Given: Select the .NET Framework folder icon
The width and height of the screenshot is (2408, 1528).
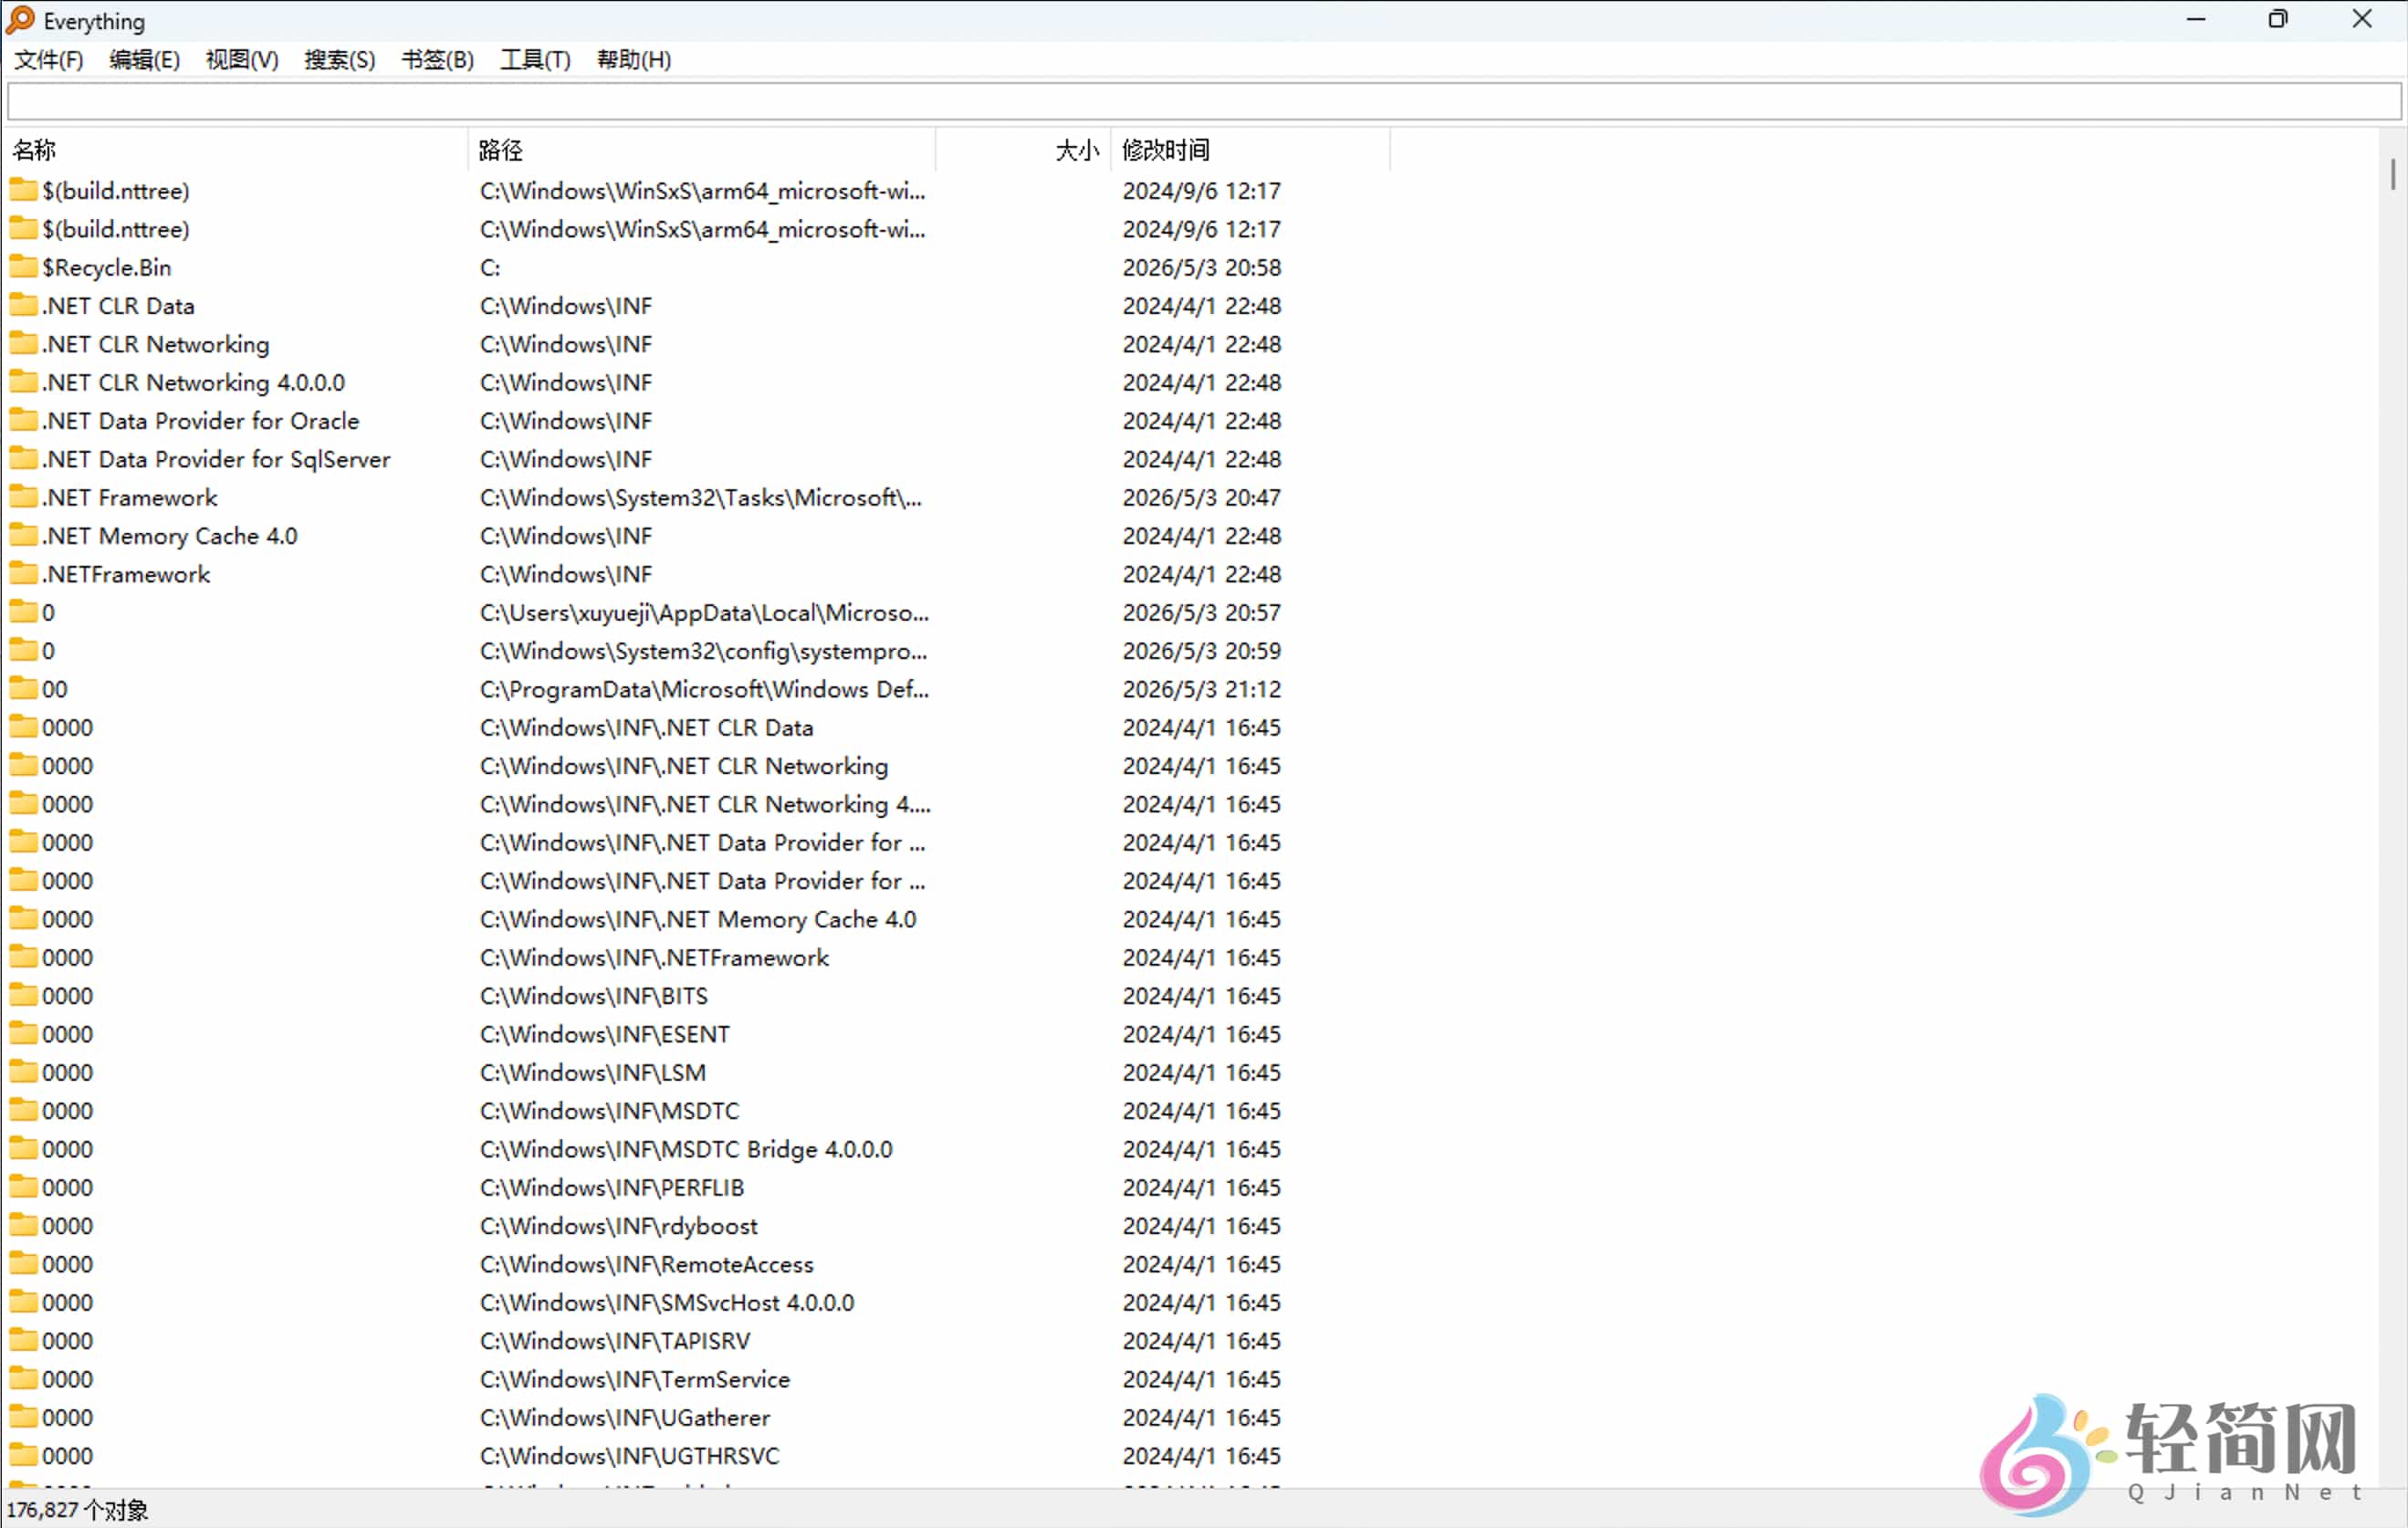Looking at the screenshot, I should 23,496.
